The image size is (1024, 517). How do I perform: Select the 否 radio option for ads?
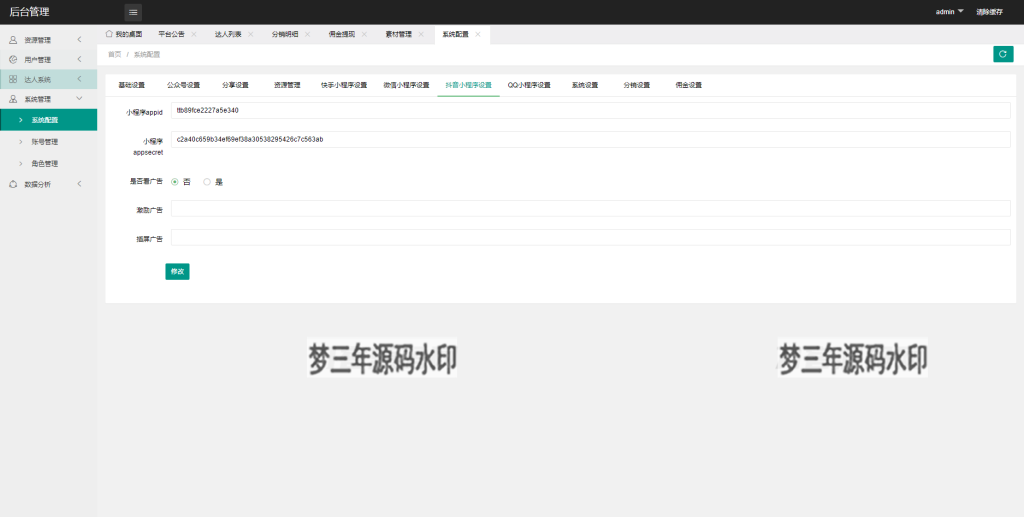[175, 182]
